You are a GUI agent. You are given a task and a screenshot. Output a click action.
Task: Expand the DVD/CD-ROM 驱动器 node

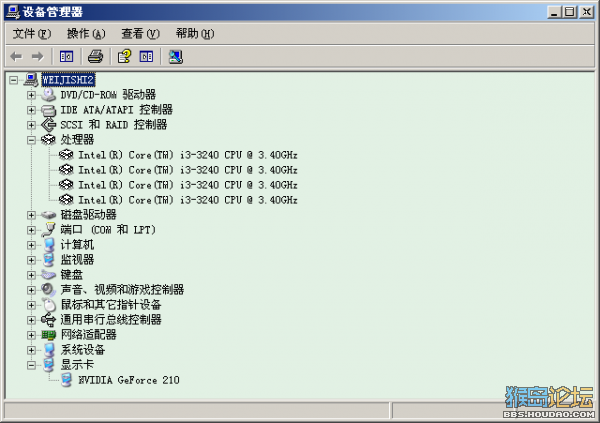pos(31,95)
